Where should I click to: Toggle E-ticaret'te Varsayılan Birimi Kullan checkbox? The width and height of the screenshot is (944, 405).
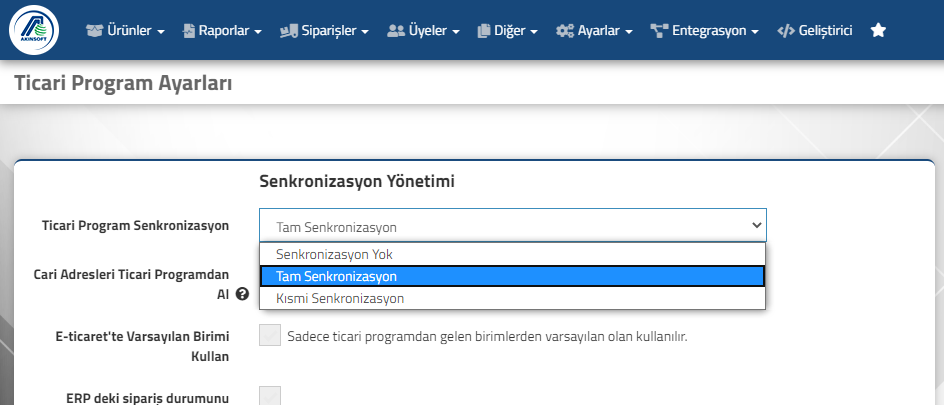click(270, 335)
